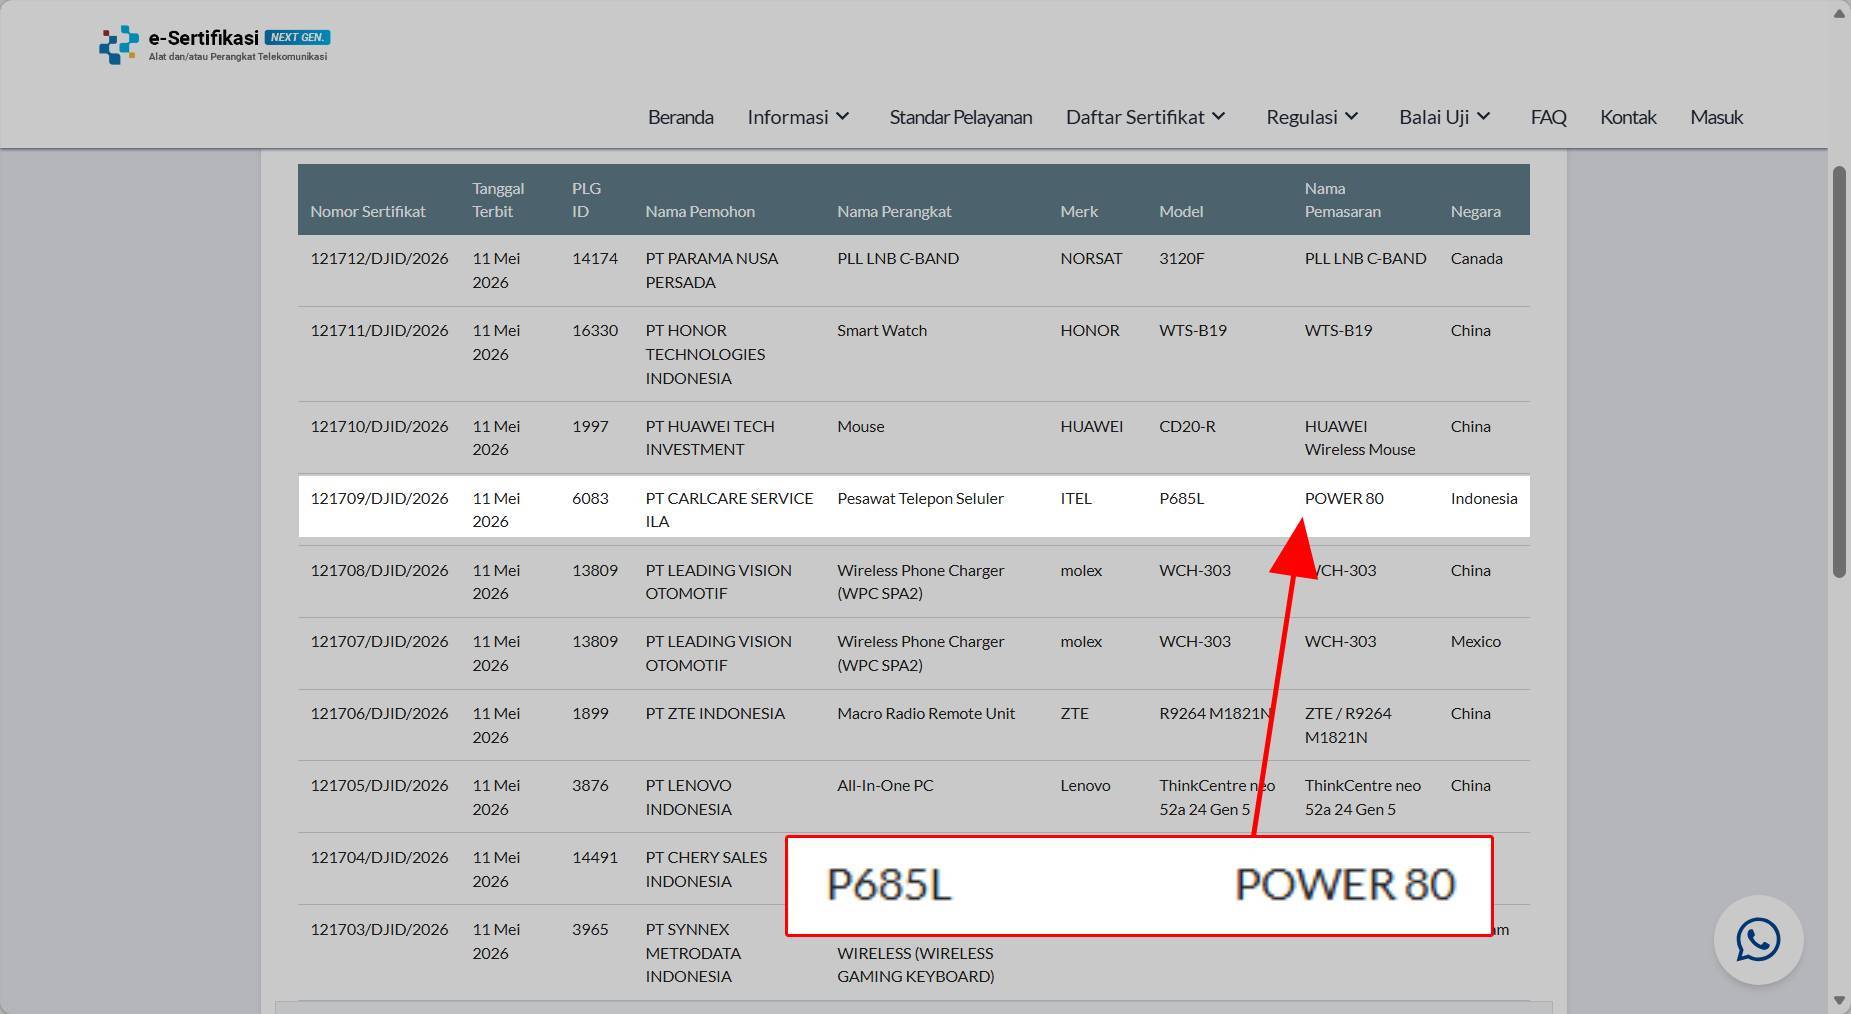Screen dimensions: 1851x1014
Task: Open the WhatsApp chat button
Action: tap(1758, 940)
